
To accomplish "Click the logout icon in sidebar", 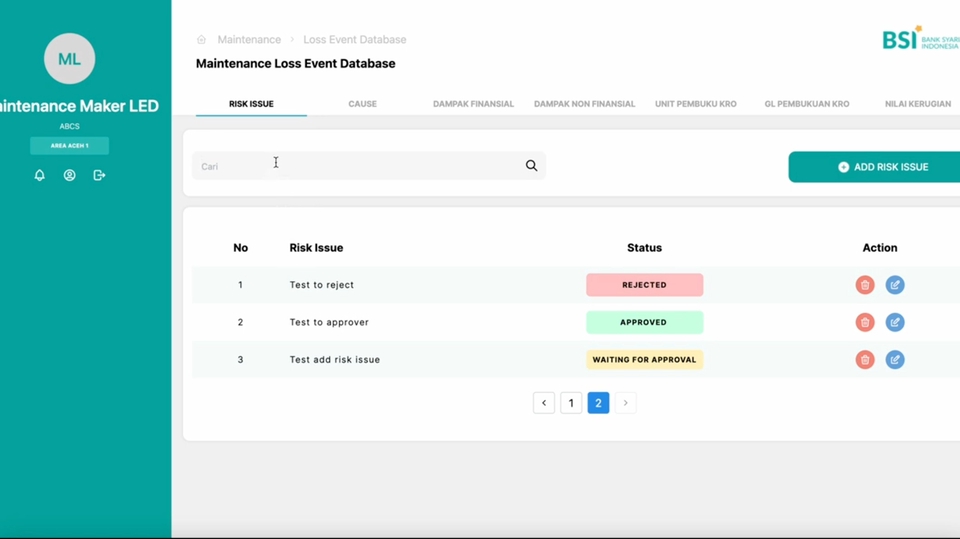I will (x=99, y=175).
